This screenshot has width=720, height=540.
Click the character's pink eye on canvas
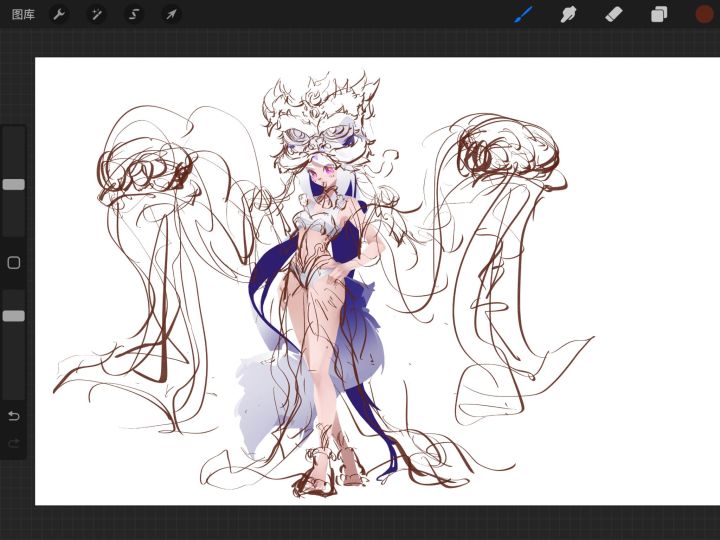(329, 170)
